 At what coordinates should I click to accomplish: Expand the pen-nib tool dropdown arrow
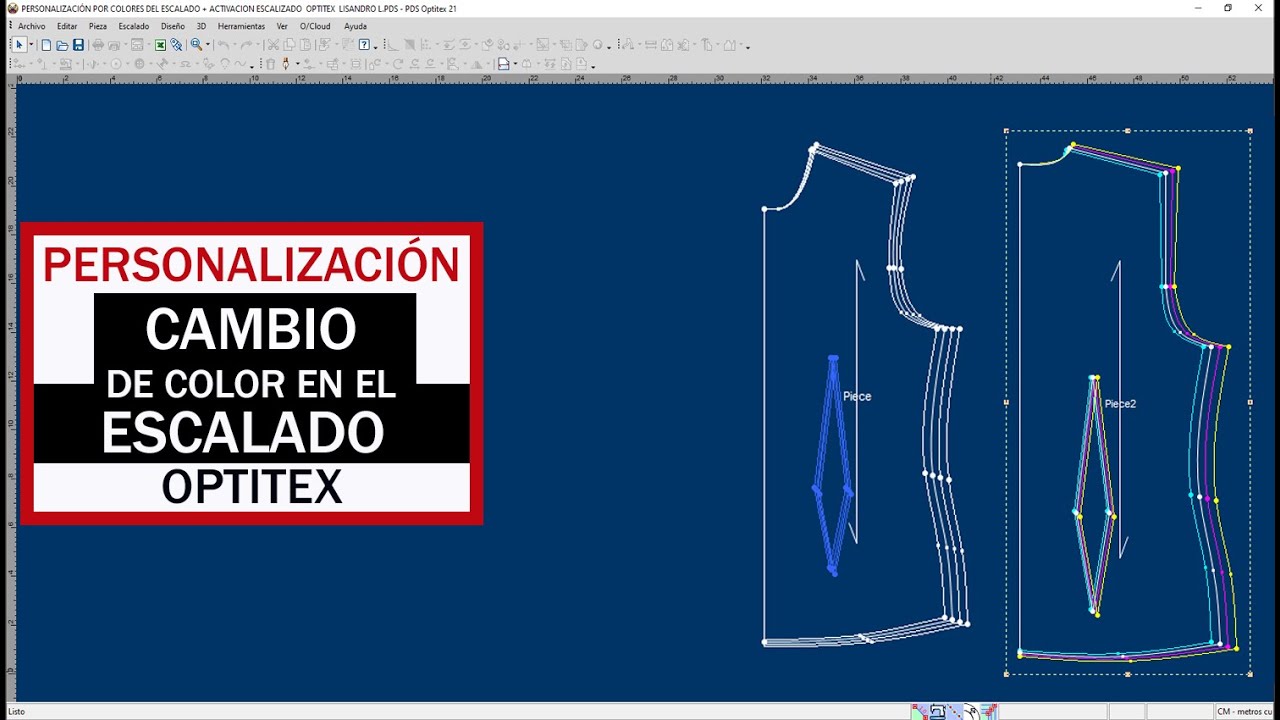click(297, 64)
